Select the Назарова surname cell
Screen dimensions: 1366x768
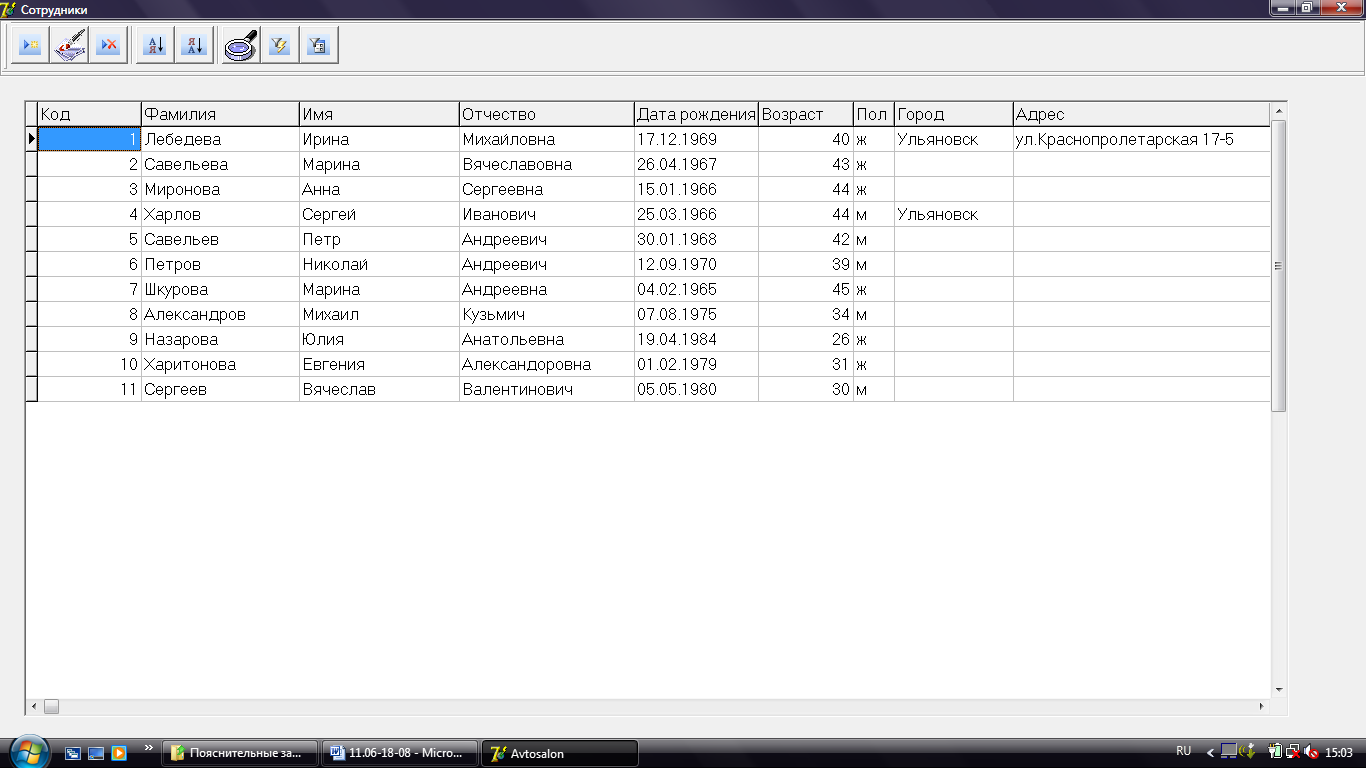[220, 339]
